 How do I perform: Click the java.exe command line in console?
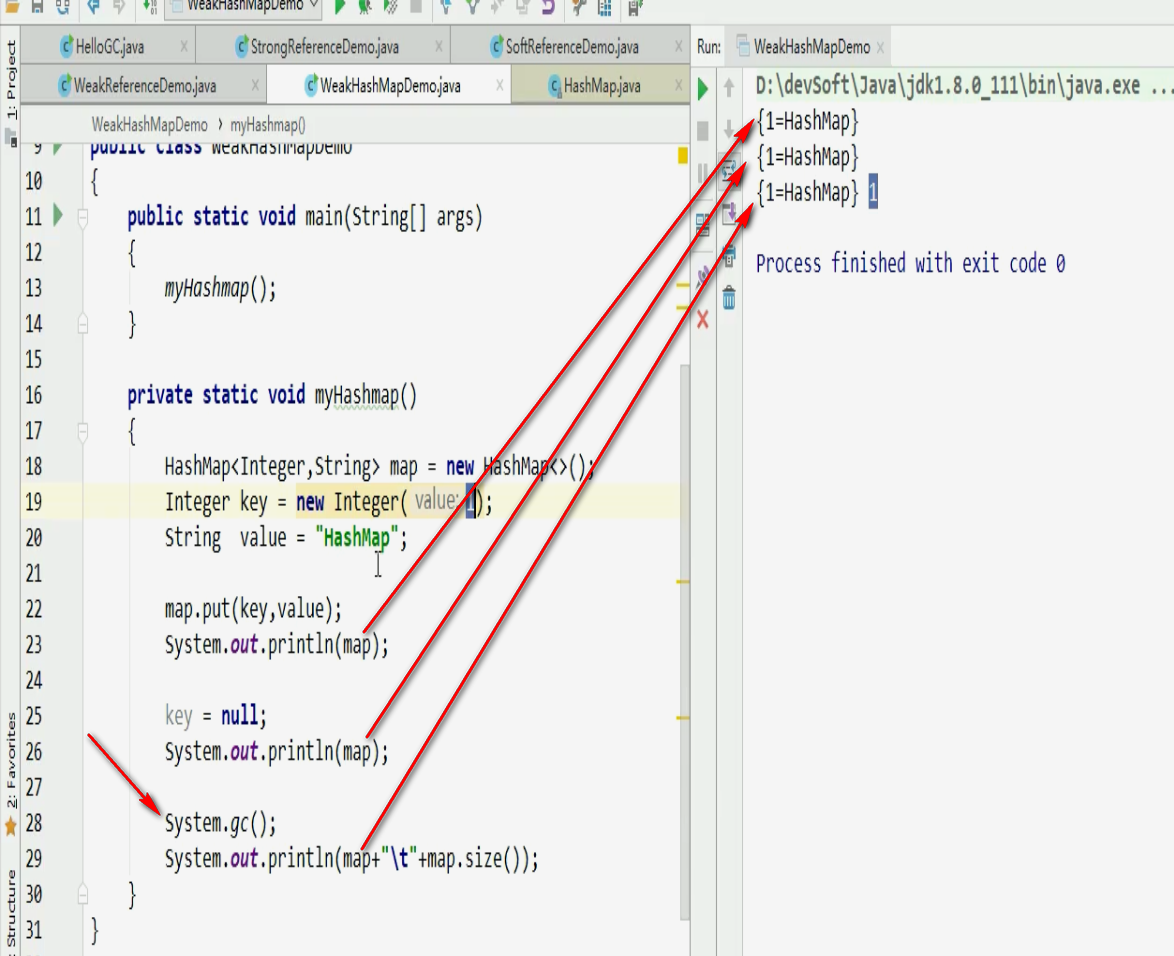click(x=963, y=85)
